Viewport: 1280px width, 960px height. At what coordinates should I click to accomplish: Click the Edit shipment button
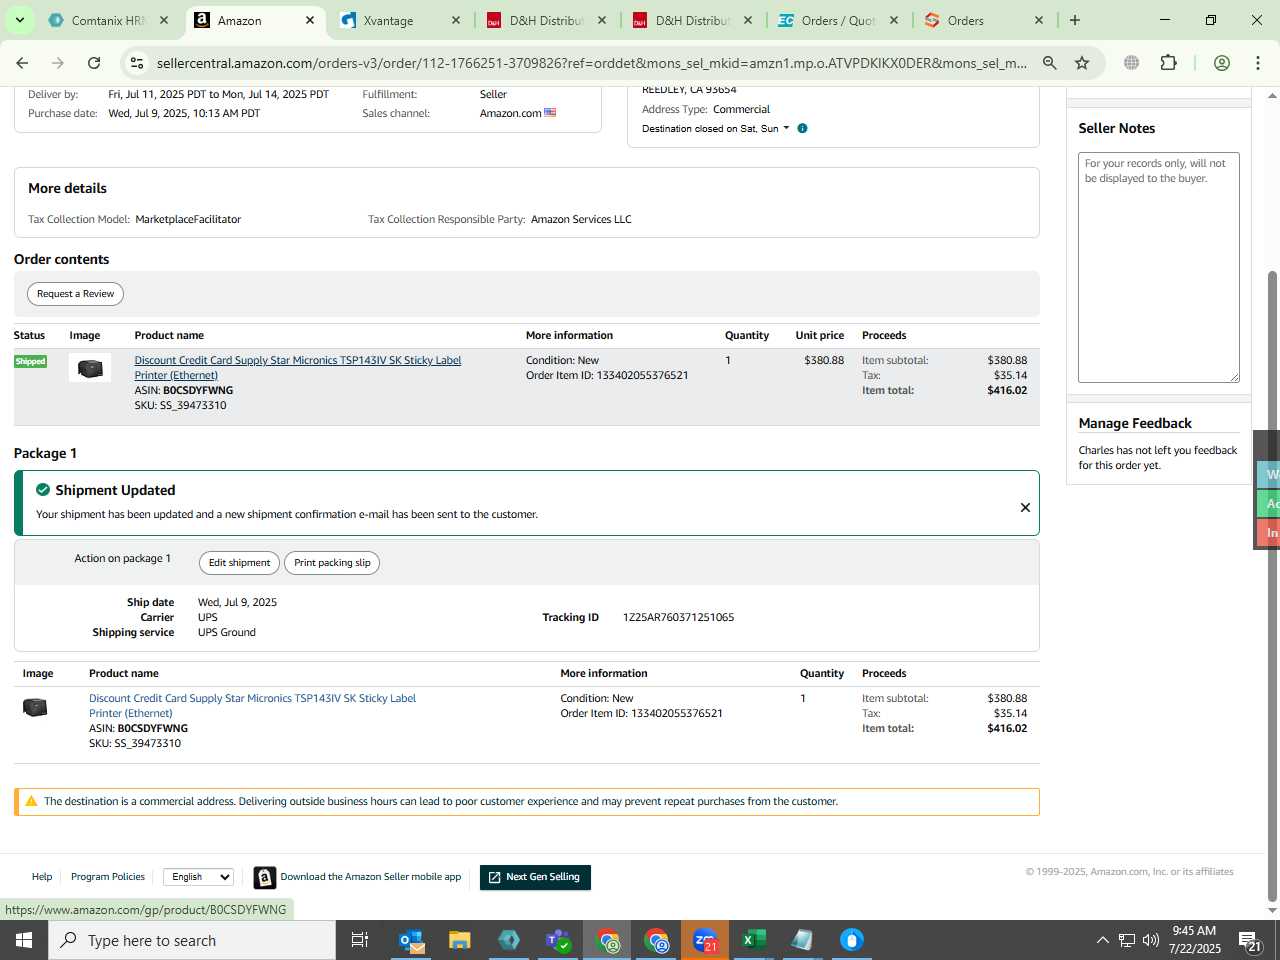point(239,563)
